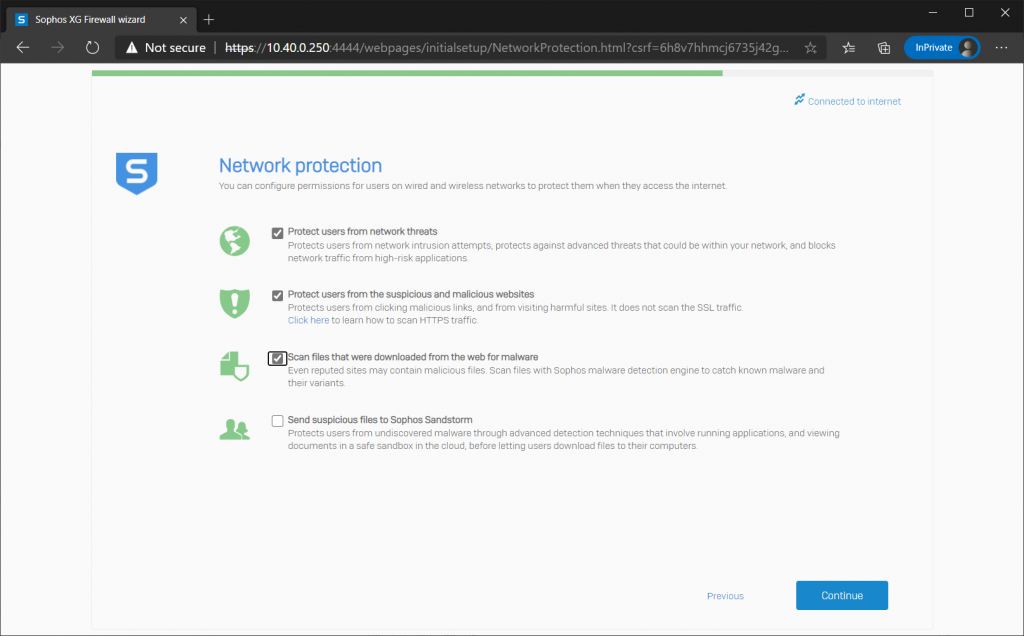Screen dimensions: 1024x636
Task: Click the browser address bar URL
Action: tap(506, 48)
